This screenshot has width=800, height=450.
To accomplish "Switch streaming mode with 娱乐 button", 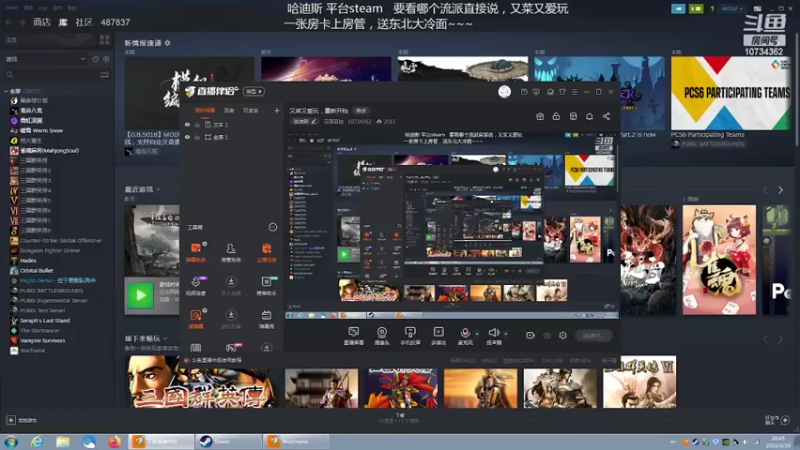I will click(254, 91).
